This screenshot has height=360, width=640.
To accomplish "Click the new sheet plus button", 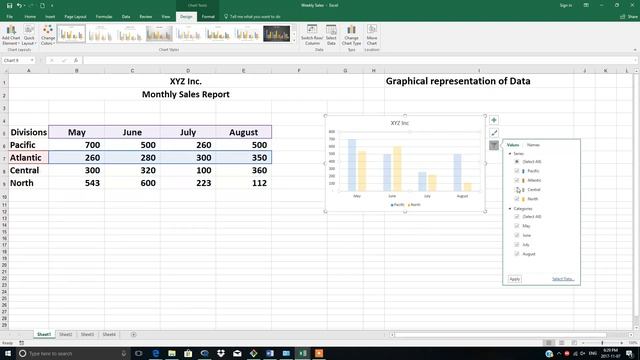I will point(133,334).
